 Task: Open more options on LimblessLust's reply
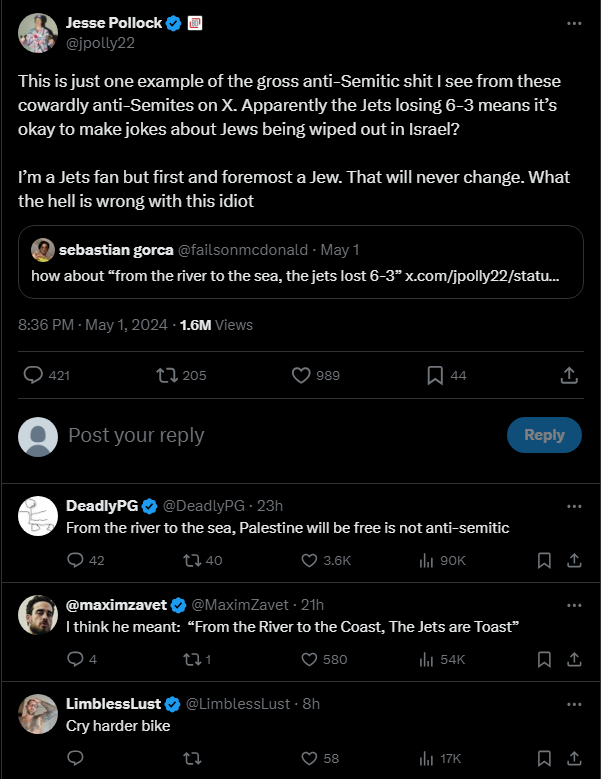pyautogui.click(x=573, y=704)
